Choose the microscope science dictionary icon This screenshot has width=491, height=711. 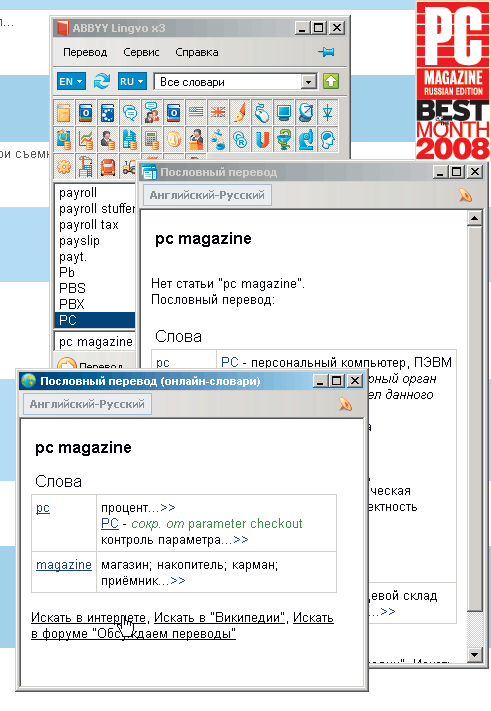coord(306,140)
